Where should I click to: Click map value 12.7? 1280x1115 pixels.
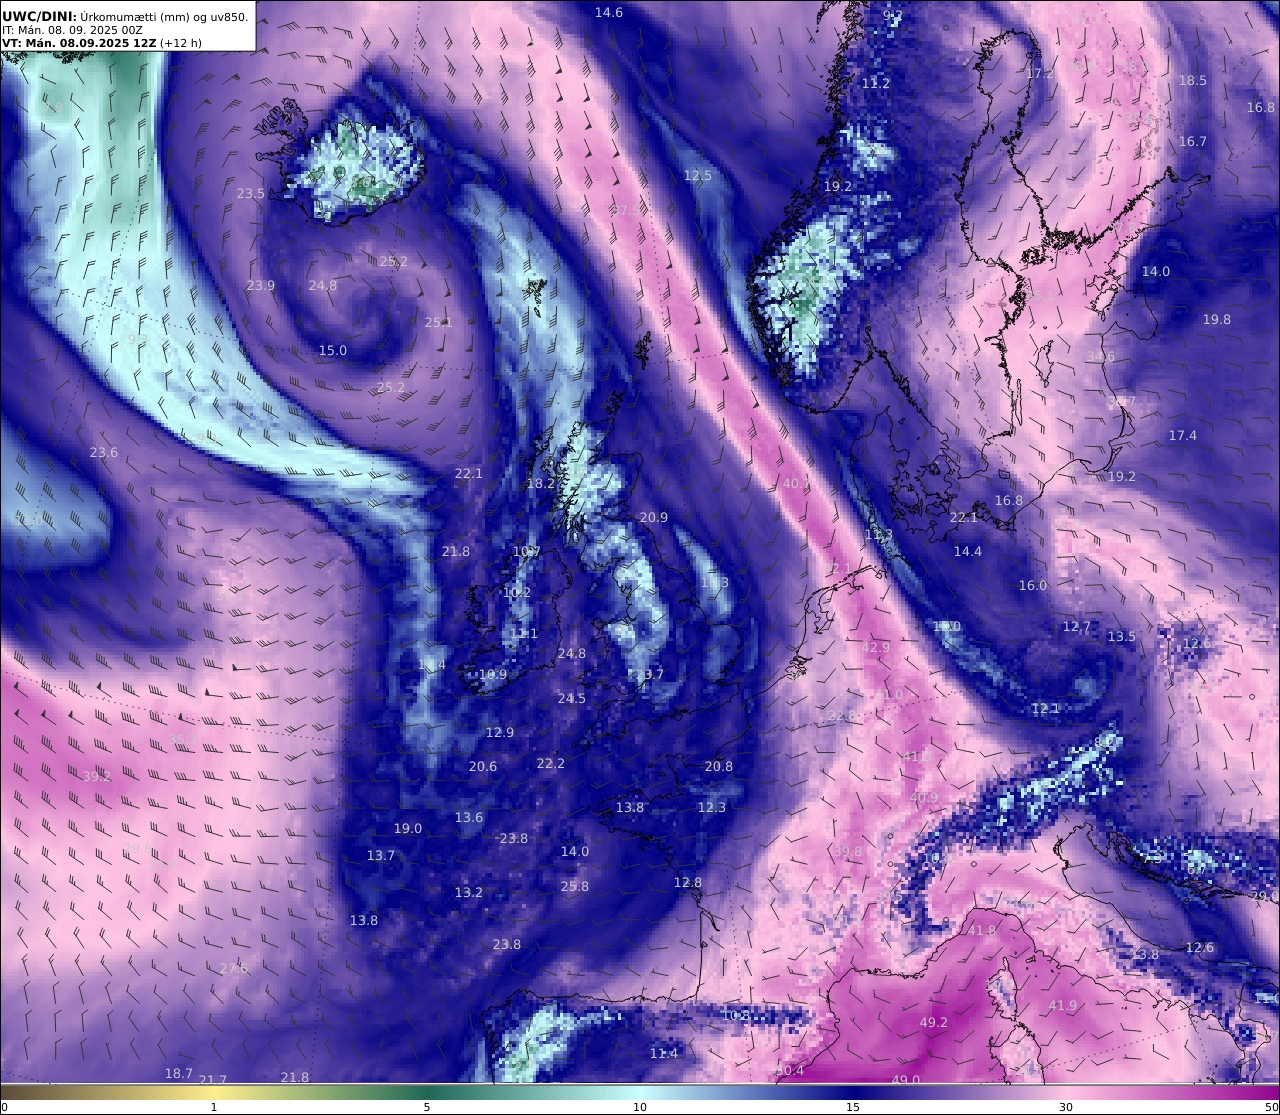tap(1077, 627)
